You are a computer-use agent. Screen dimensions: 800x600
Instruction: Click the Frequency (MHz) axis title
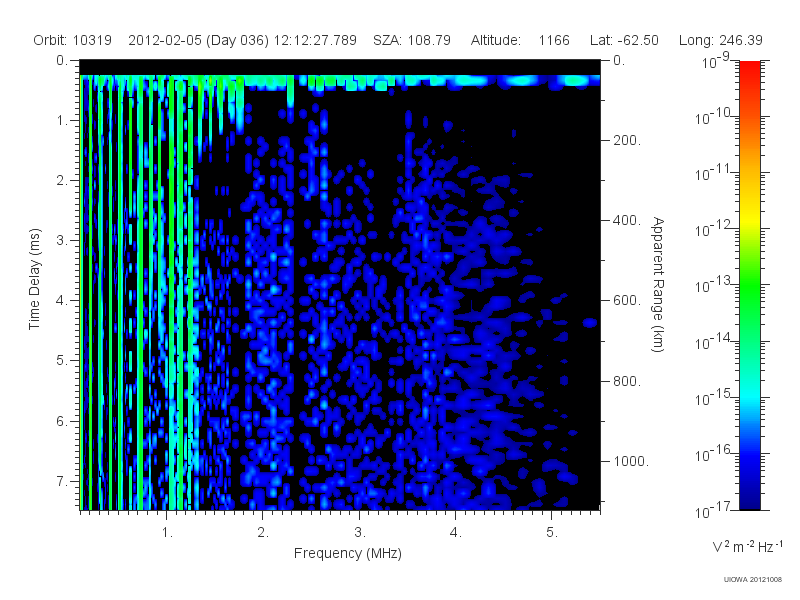coord(348,554)
